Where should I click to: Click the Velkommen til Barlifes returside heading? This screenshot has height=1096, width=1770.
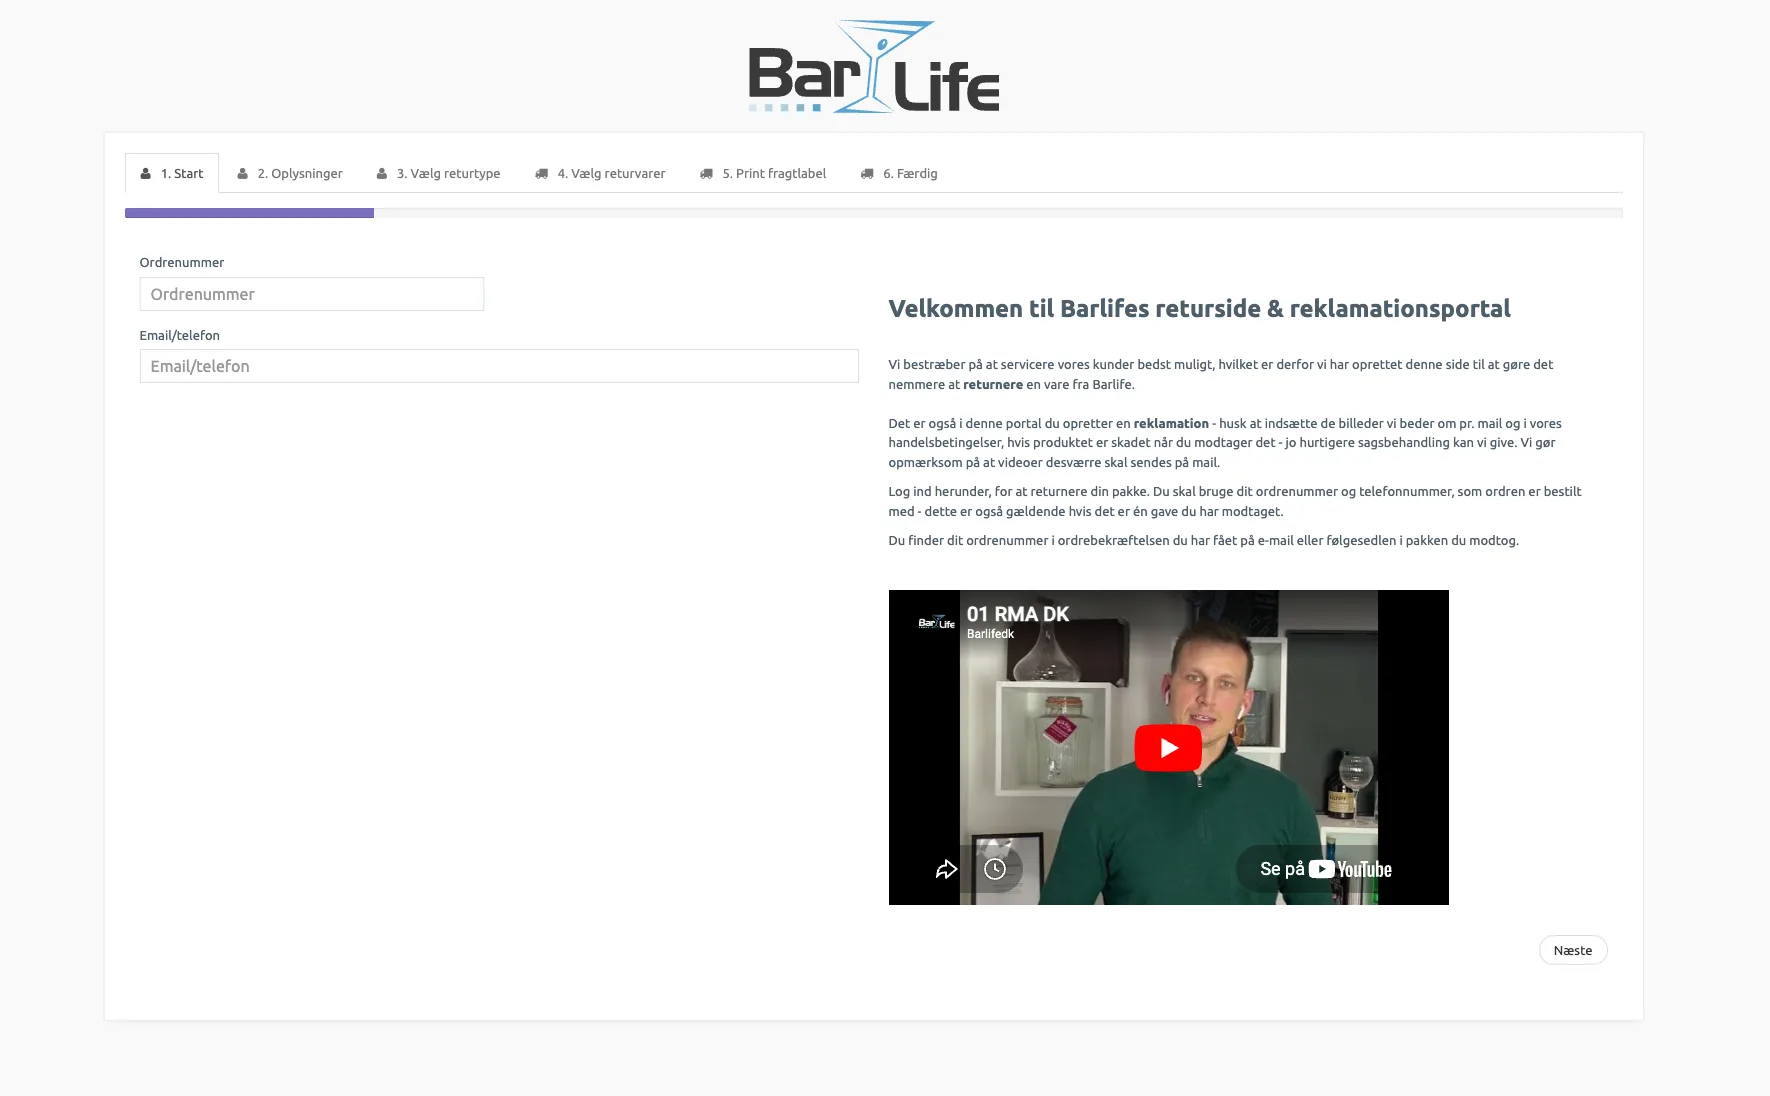1200,308
